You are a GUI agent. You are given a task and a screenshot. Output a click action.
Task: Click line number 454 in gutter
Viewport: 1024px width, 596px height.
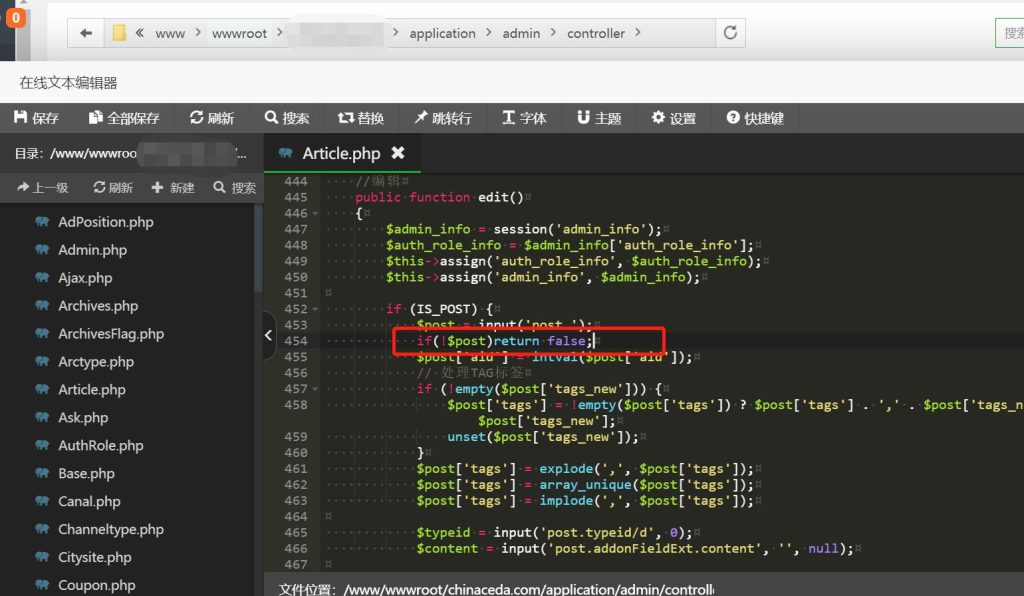tap(295, 341)
